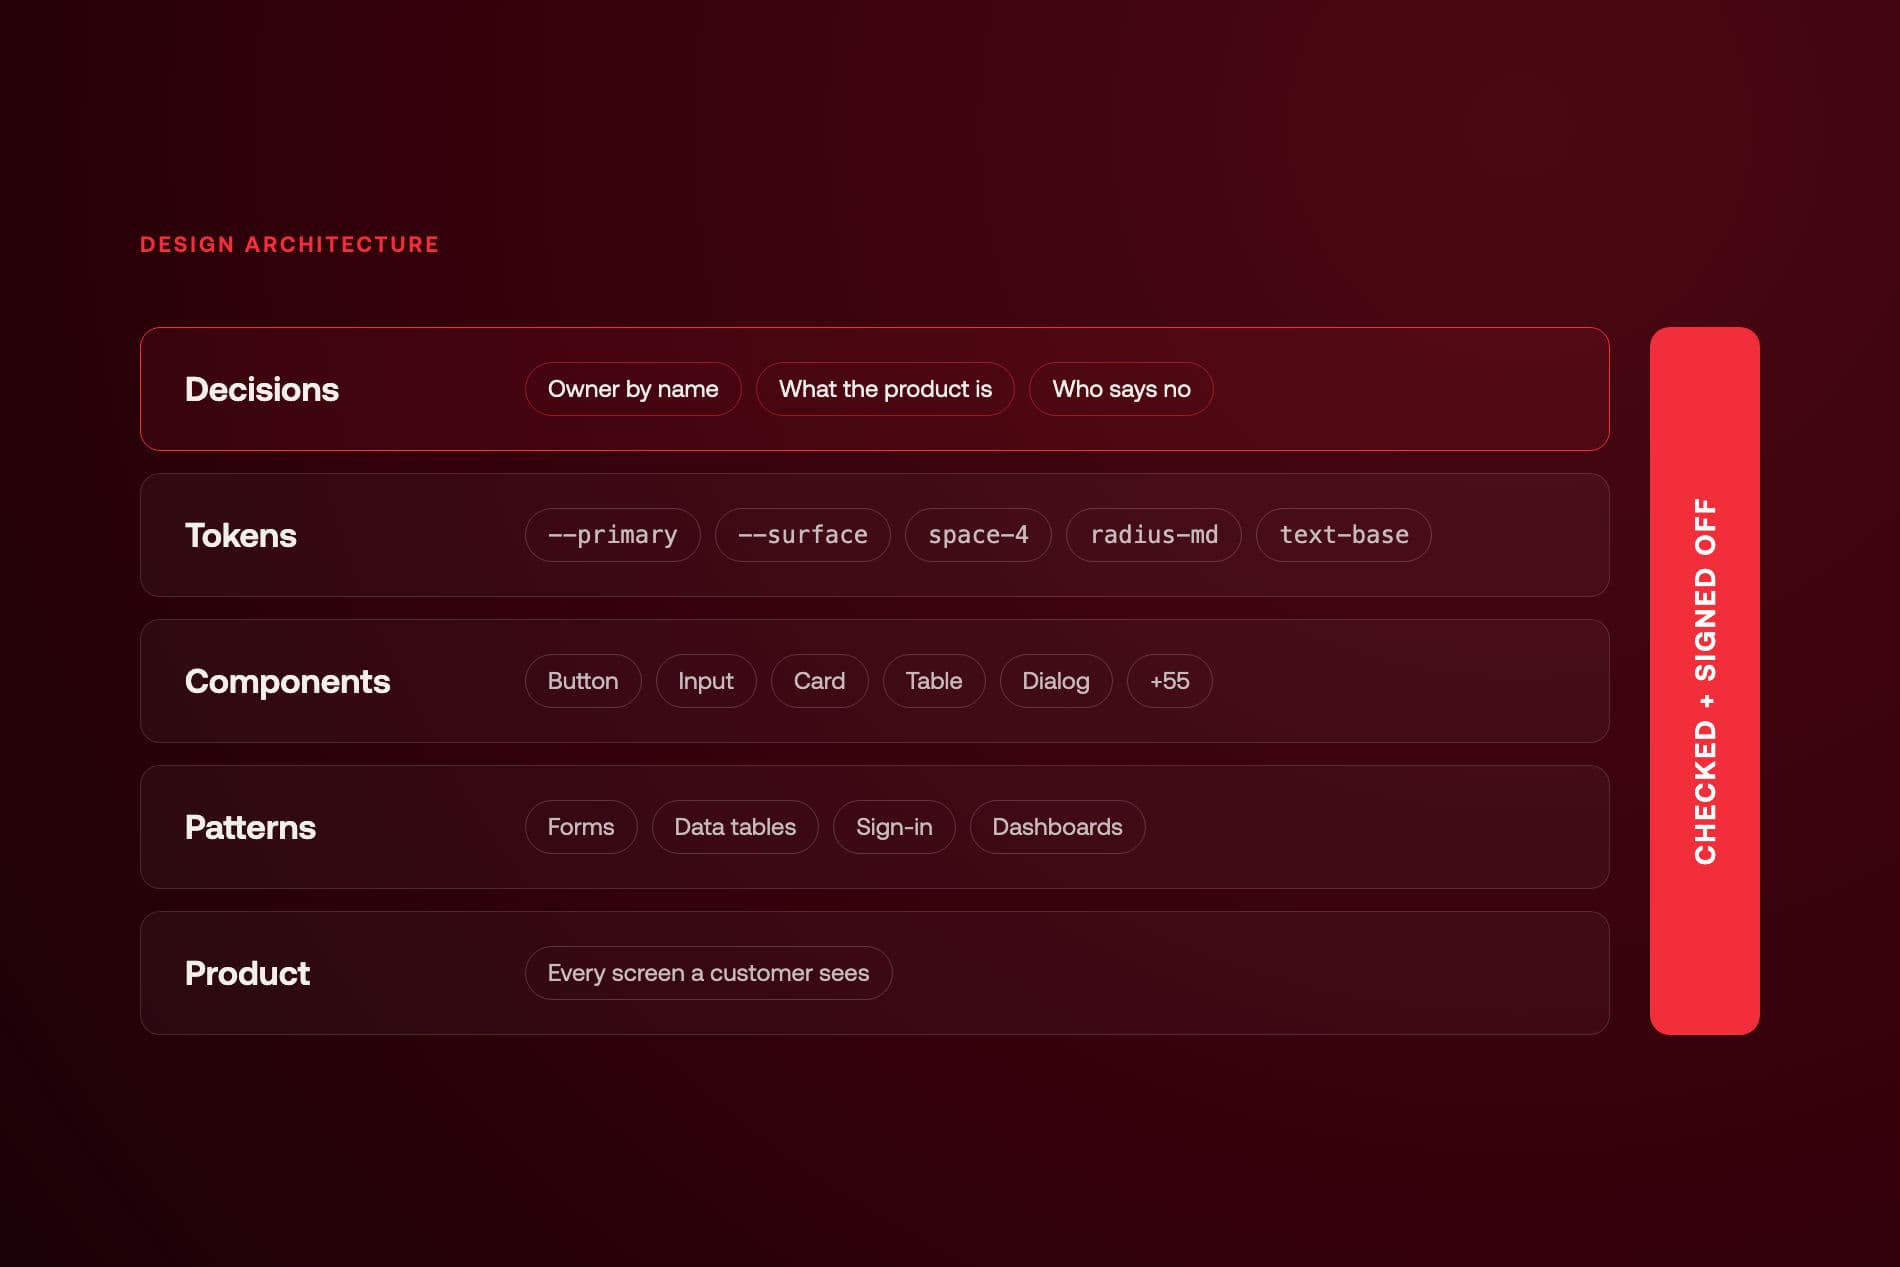Click "Every screen a customer sees" chip
Screen dimensions: 1900x1267
[x=708, y=973]
